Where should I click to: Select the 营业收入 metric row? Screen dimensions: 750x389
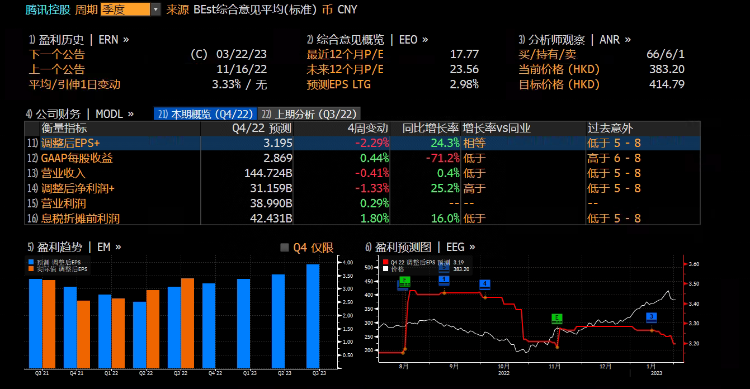pos(362,173)
